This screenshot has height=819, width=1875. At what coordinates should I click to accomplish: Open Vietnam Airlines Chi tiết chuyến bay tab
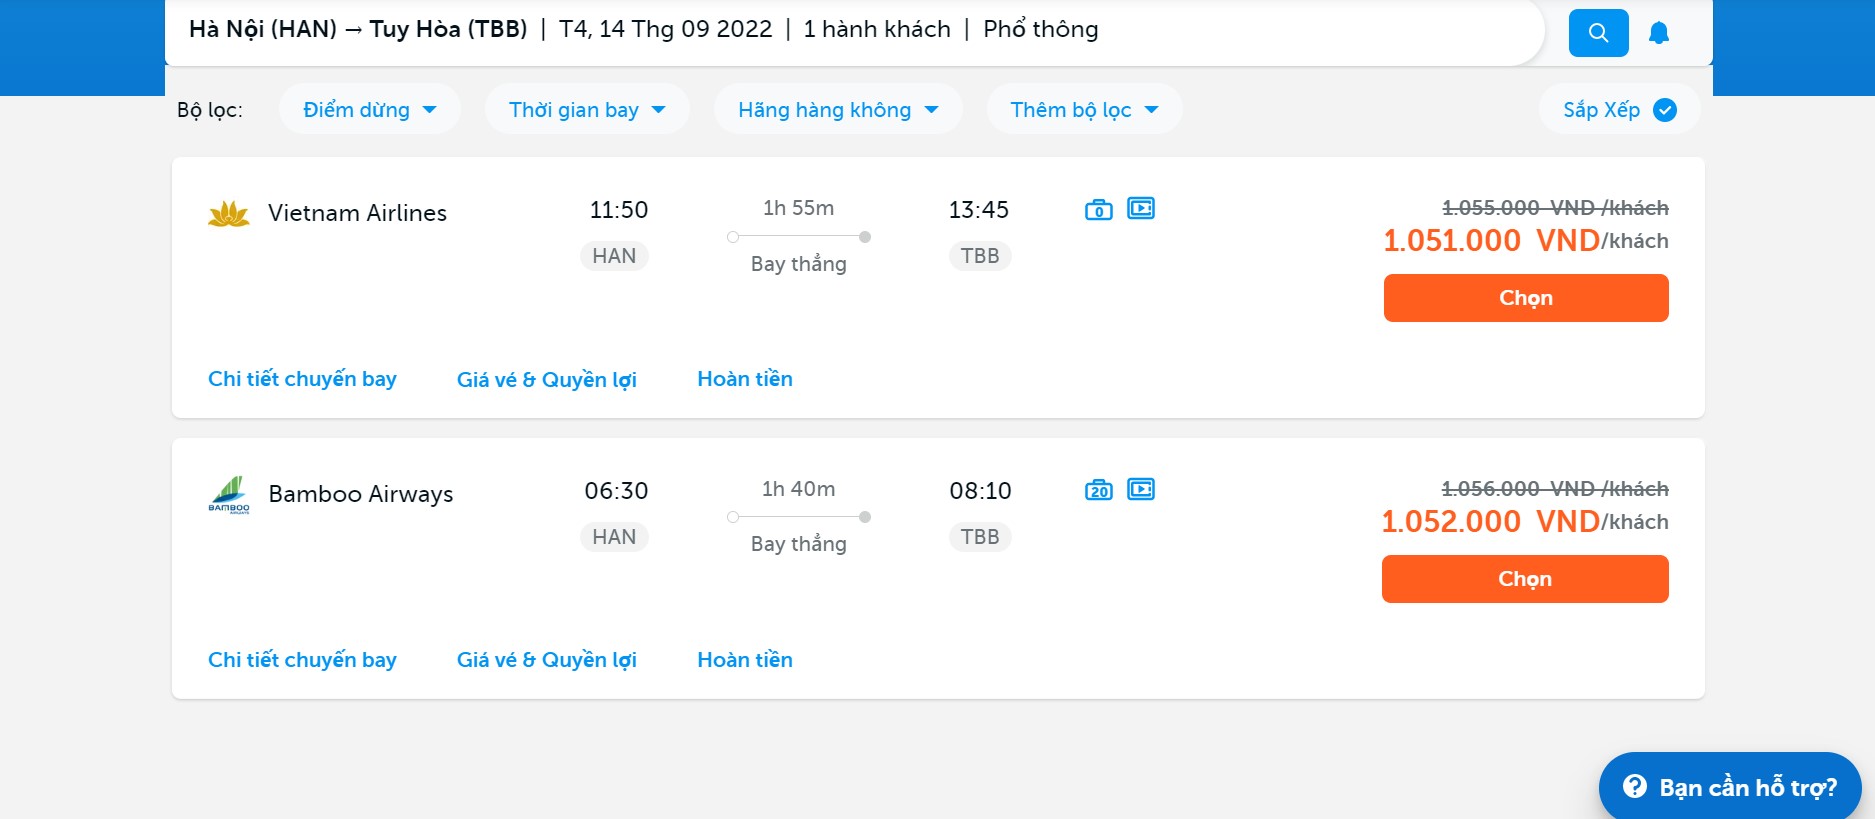coord(302,379)
